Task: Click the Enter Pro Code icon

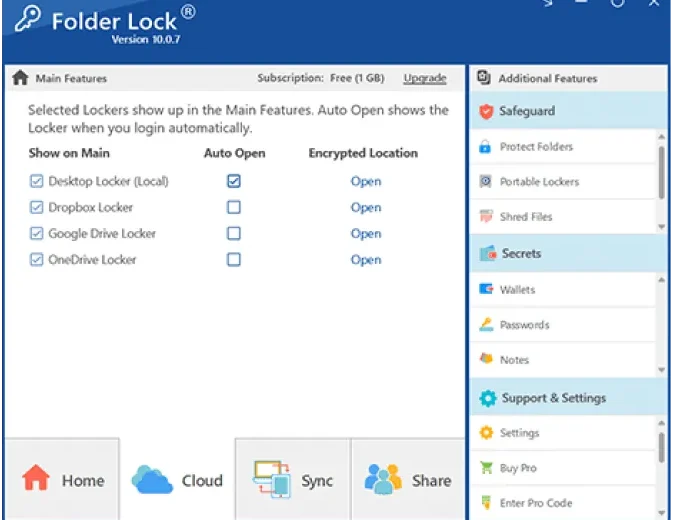Action: 486,502
